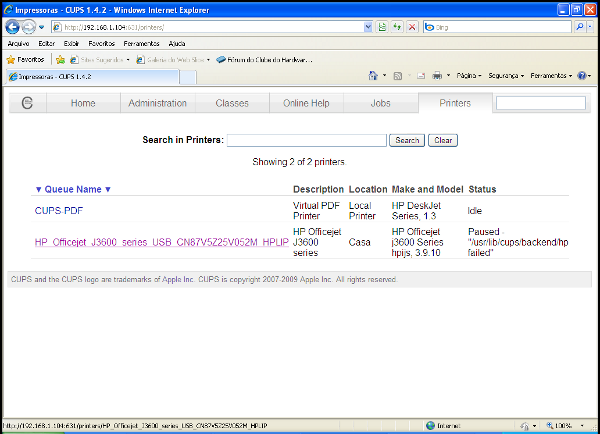Open the HP_Officejet_J3600 printer queue link

pyautogui.click(x=161, y=242)
